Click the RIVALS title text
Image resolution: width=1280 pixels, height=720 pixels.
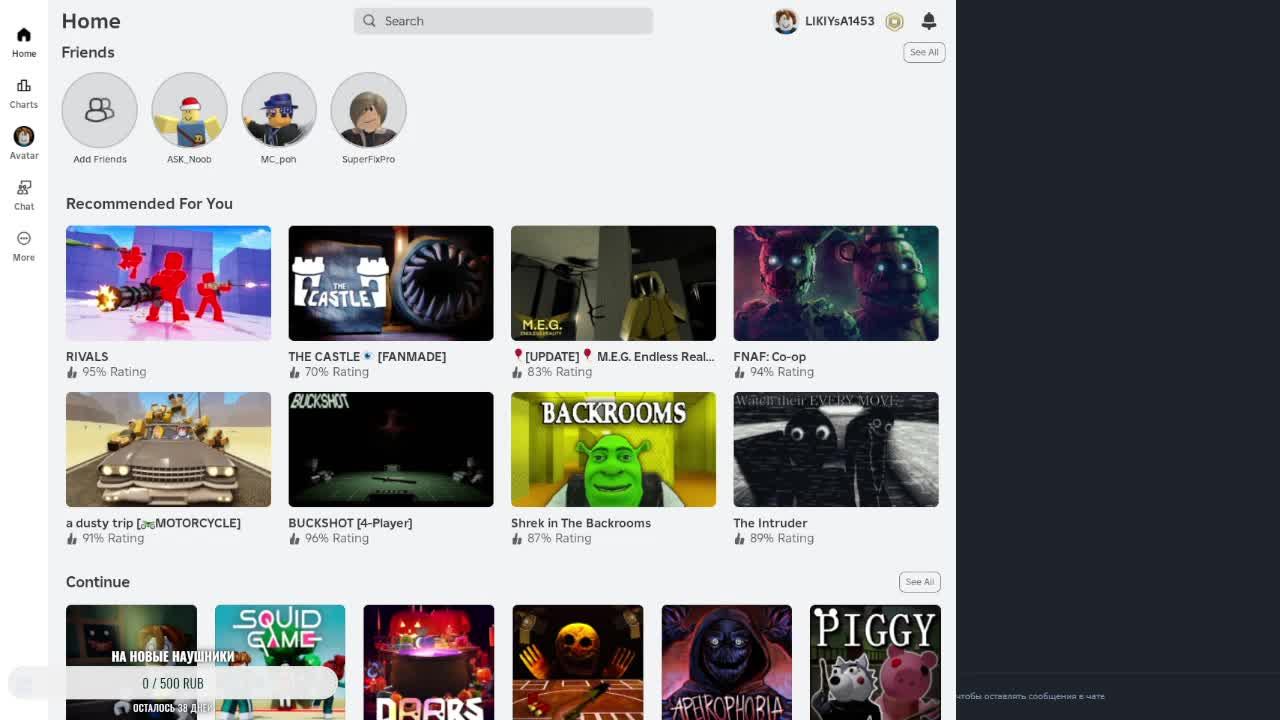coord(87,357)
